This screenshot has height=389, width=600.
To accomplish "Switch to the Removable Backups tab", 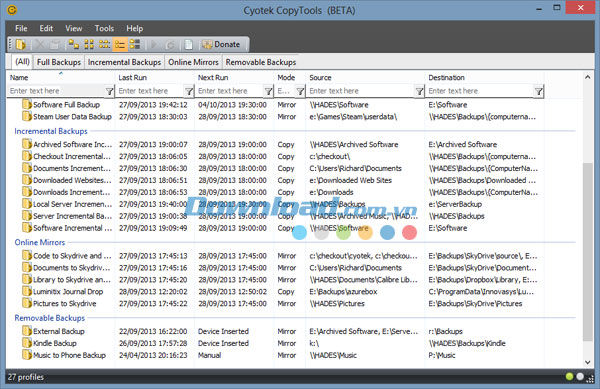I will click(261, 62).
